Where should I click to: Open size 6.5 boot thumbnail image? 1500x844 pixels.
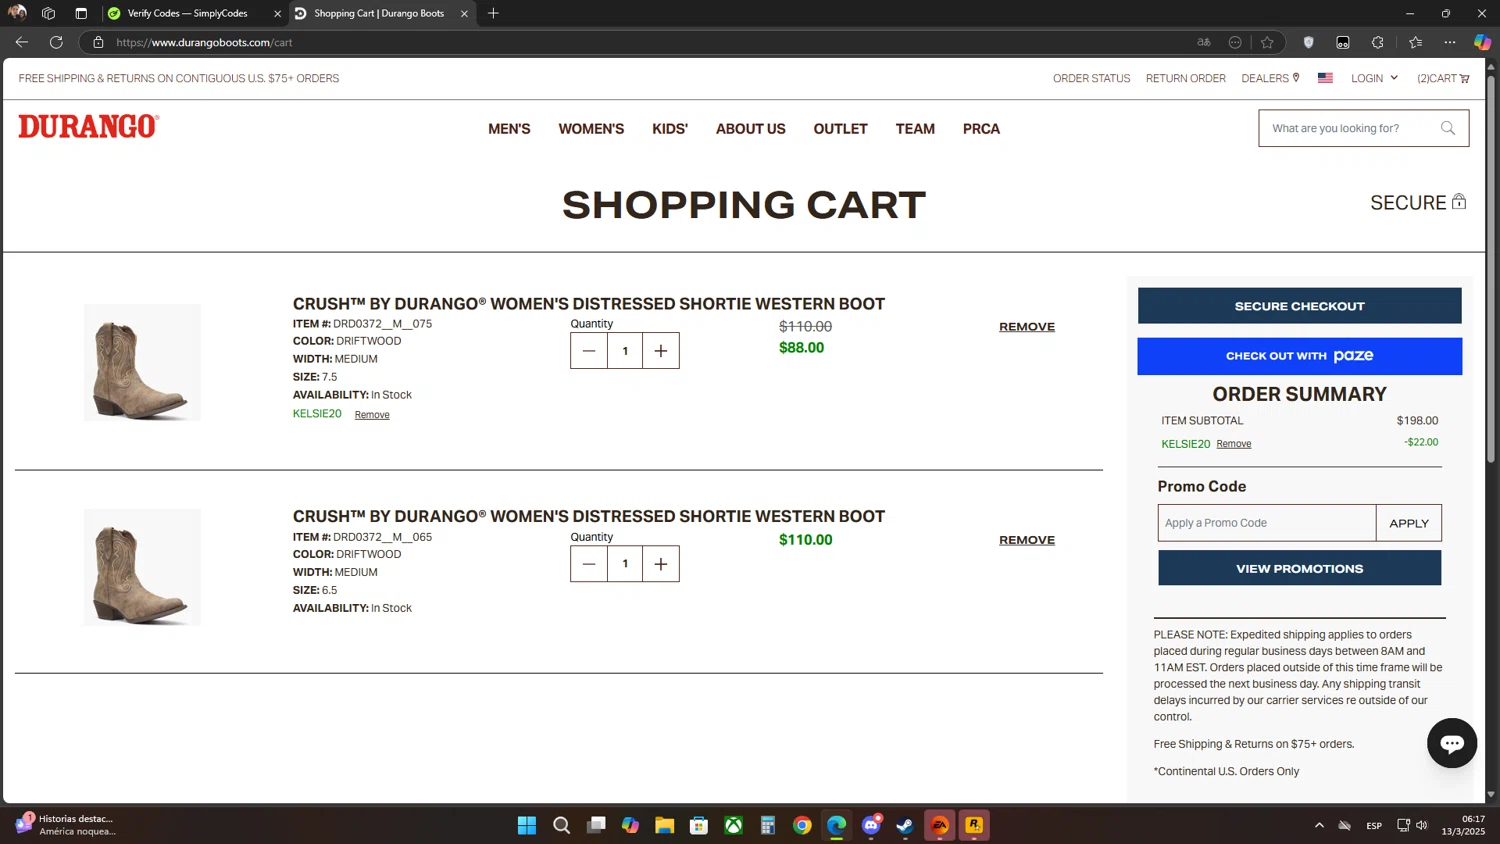pyautogui.click(x=142, y=568)
